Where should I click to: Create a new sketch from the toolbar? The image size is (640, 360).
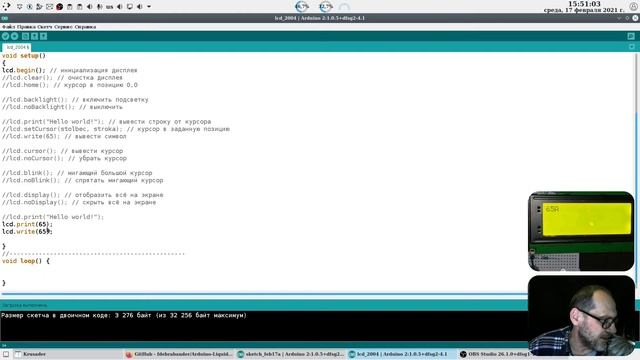tap(25, 36)
